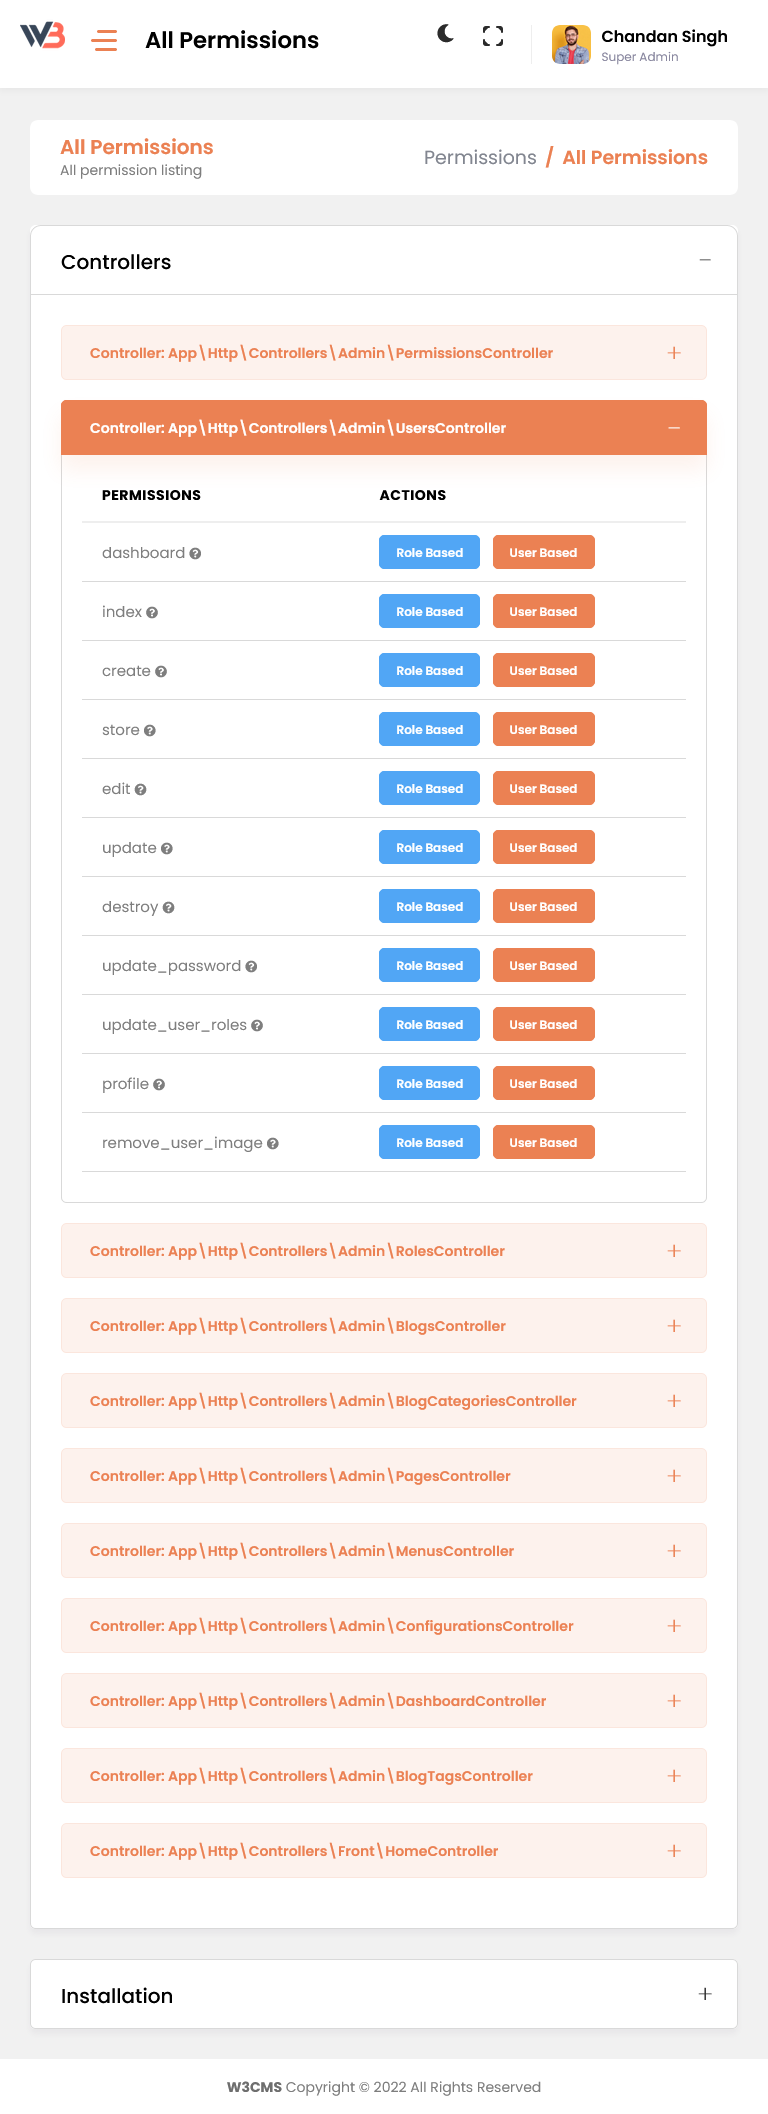Click help icon next to dashboard
Image resolution: width=768 pixels, height=2114 pixels.
pyautogui.click(x=196, y=554)
